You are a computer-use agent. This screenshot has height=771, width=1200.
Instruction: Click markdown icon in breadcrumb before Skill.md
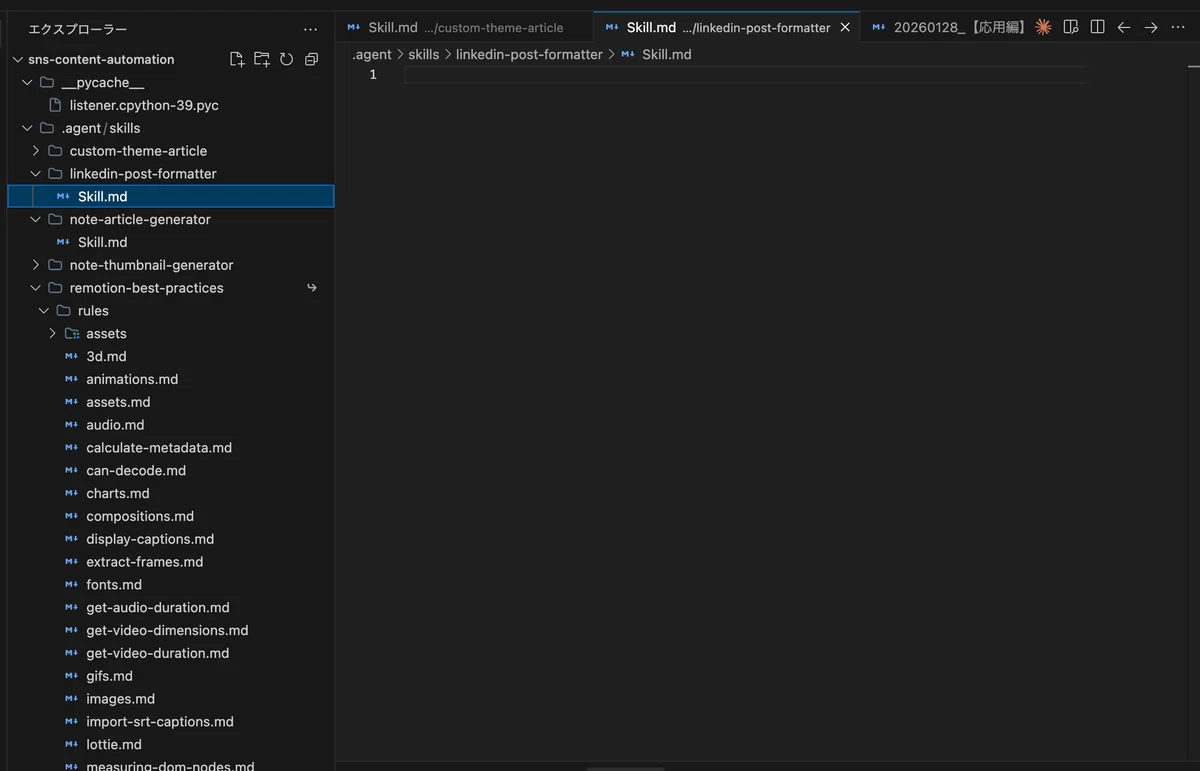[x=628, y=55]
